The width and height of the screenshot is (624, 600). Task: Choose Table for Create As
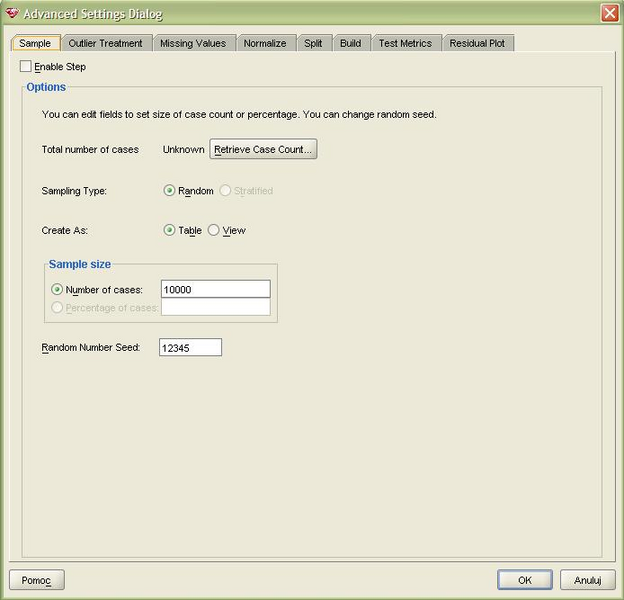click(x=169, y=230)
